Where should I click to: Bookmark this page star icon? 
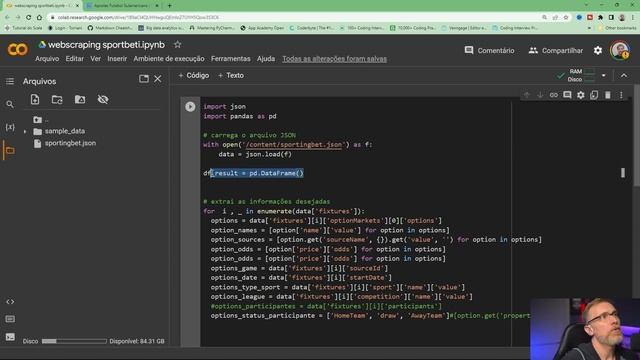coord(566,18)
